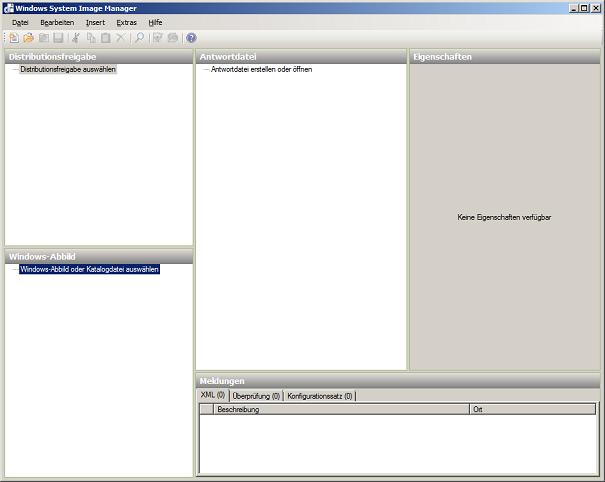Close the Windows System Image Manager window

(x=596, y=8)
